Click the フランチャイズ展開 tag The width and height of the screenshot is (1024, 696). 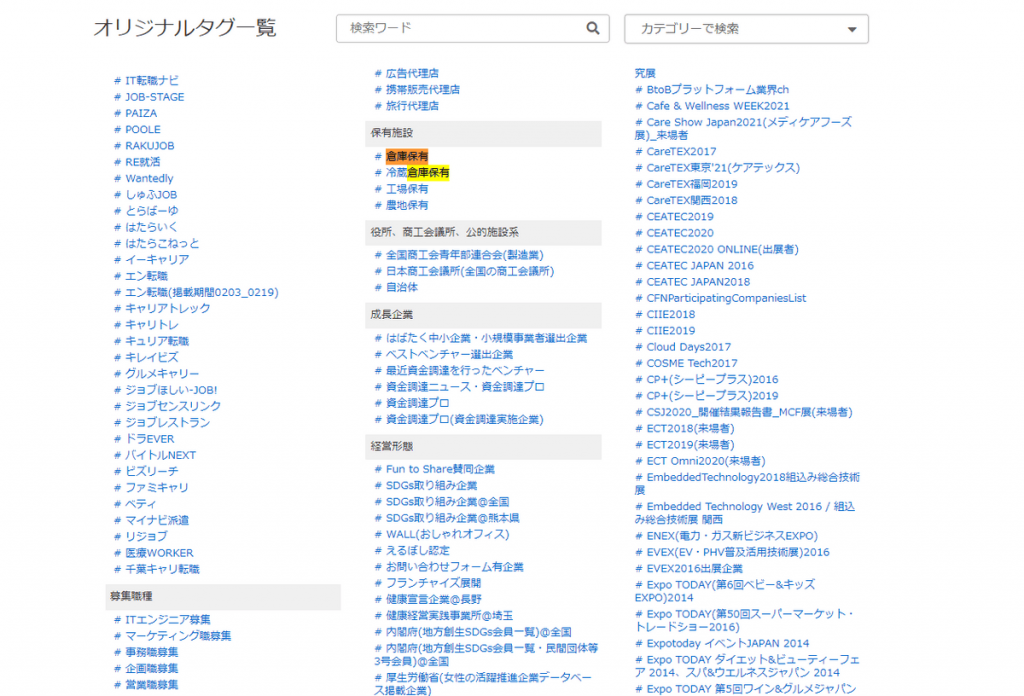coord(433,583)
